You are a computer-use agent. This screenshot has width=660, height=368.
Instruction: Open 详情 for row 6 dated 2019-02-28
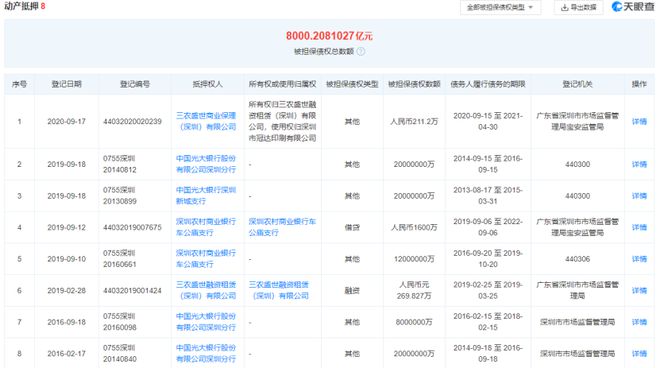coord(639,291)
